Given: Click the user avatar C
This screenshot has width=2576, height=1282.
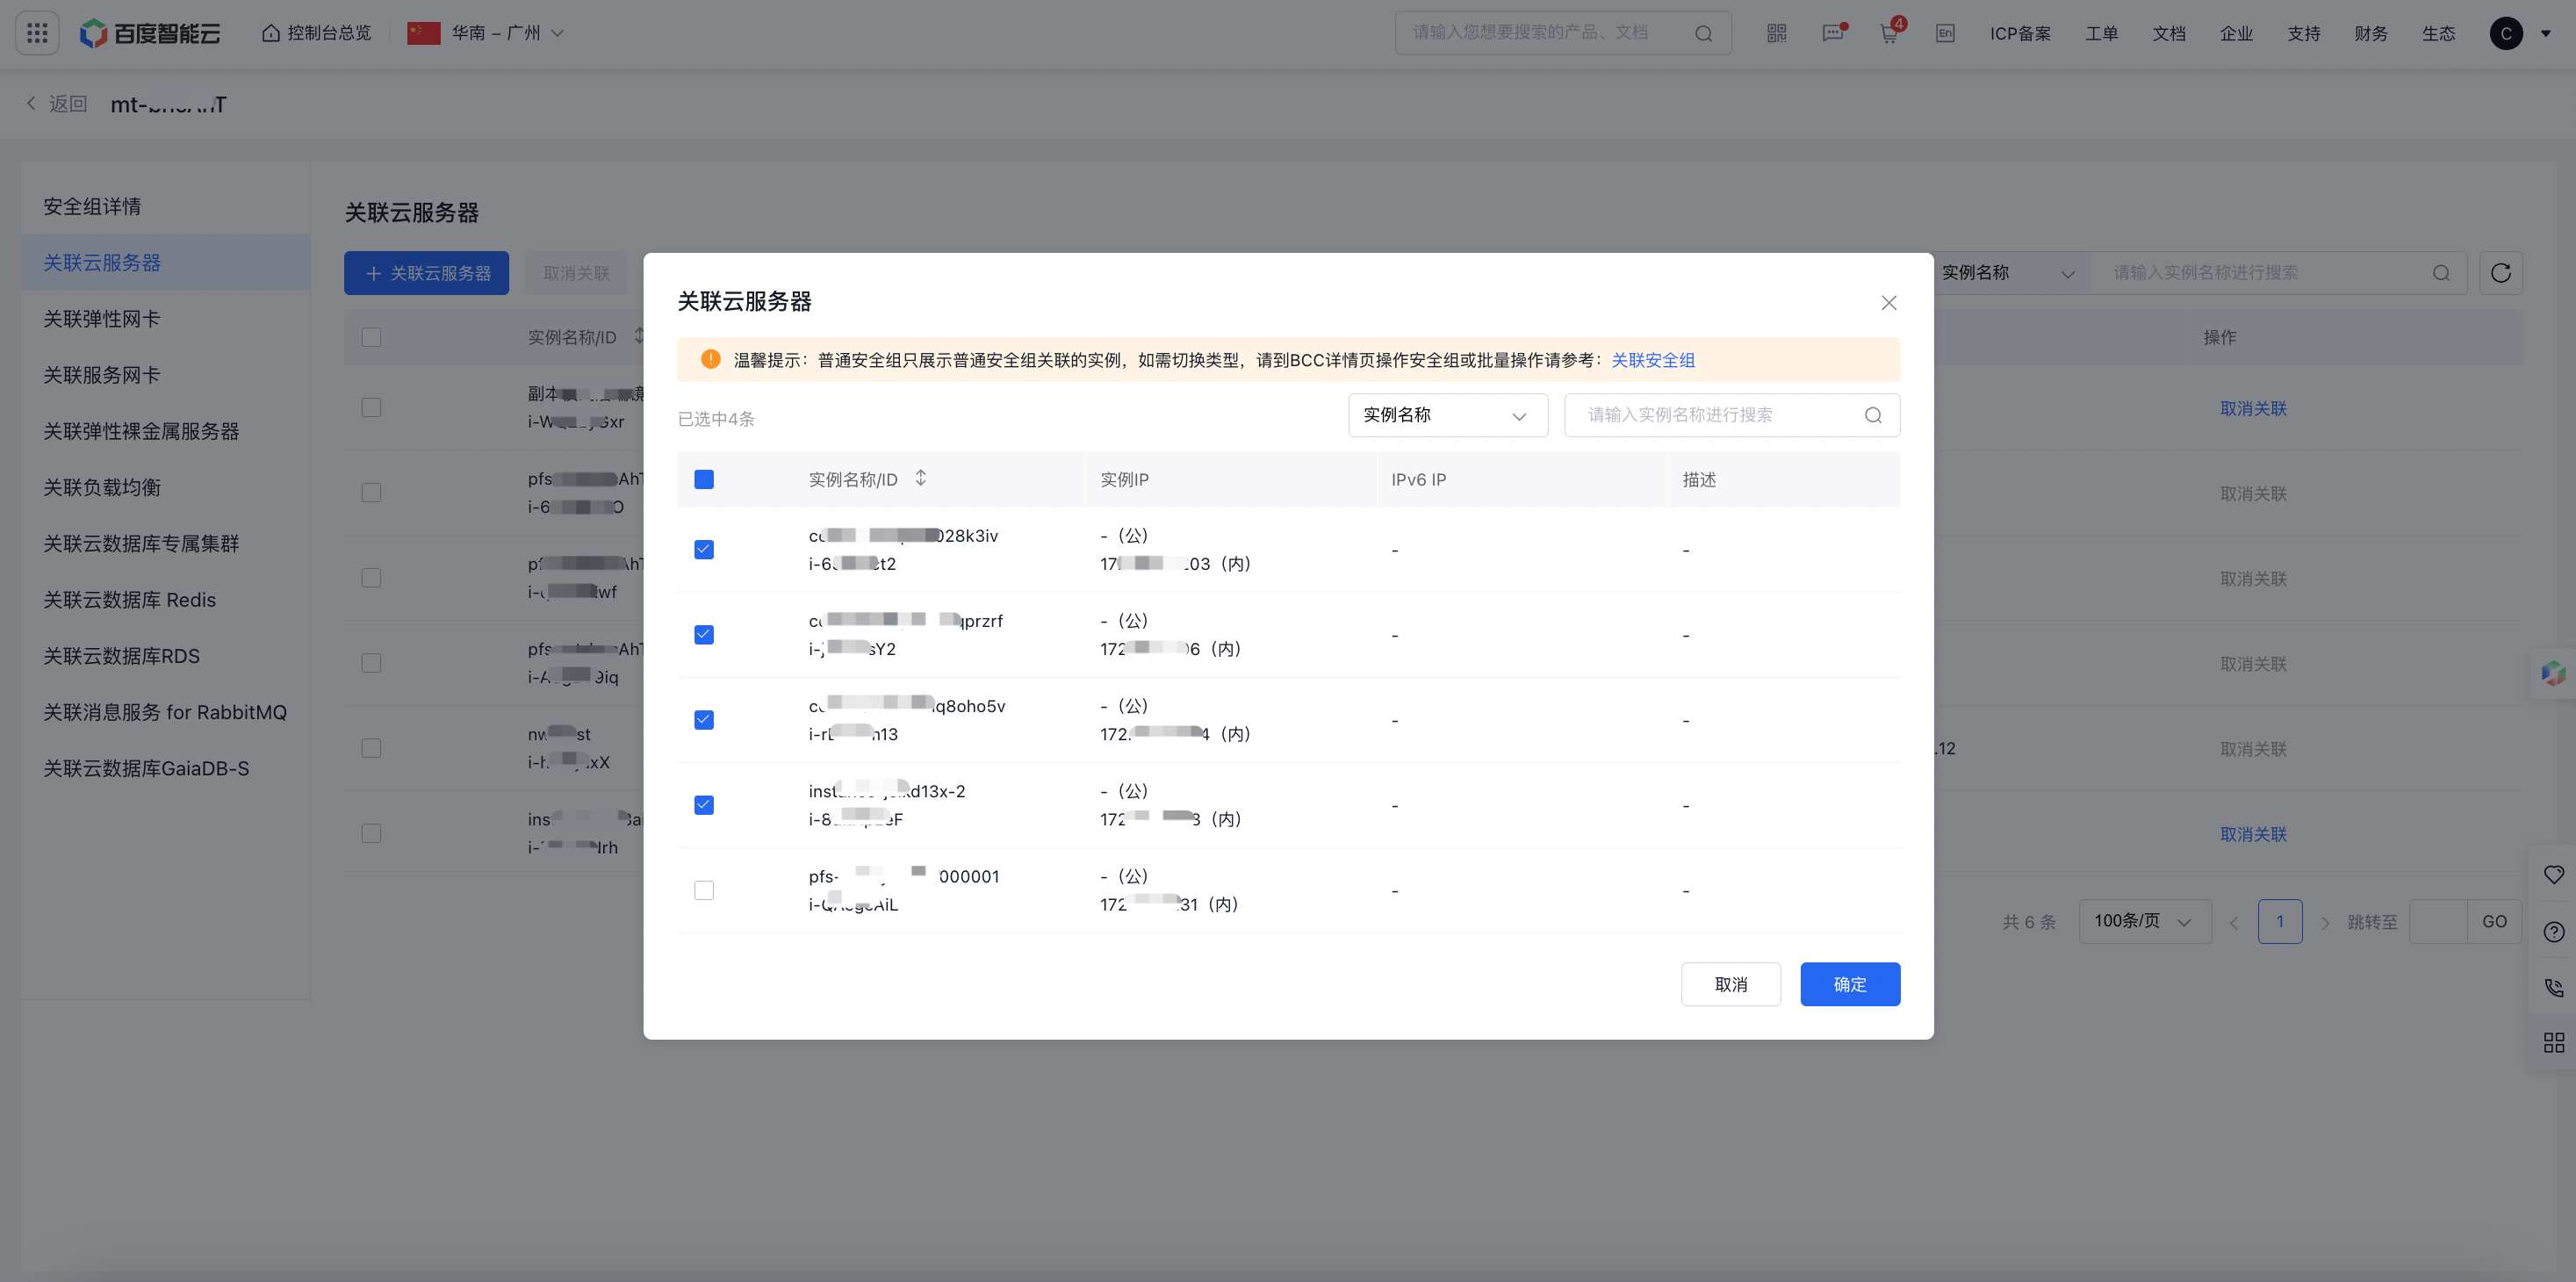Looking at the screenshot, I should point(2506,33).
